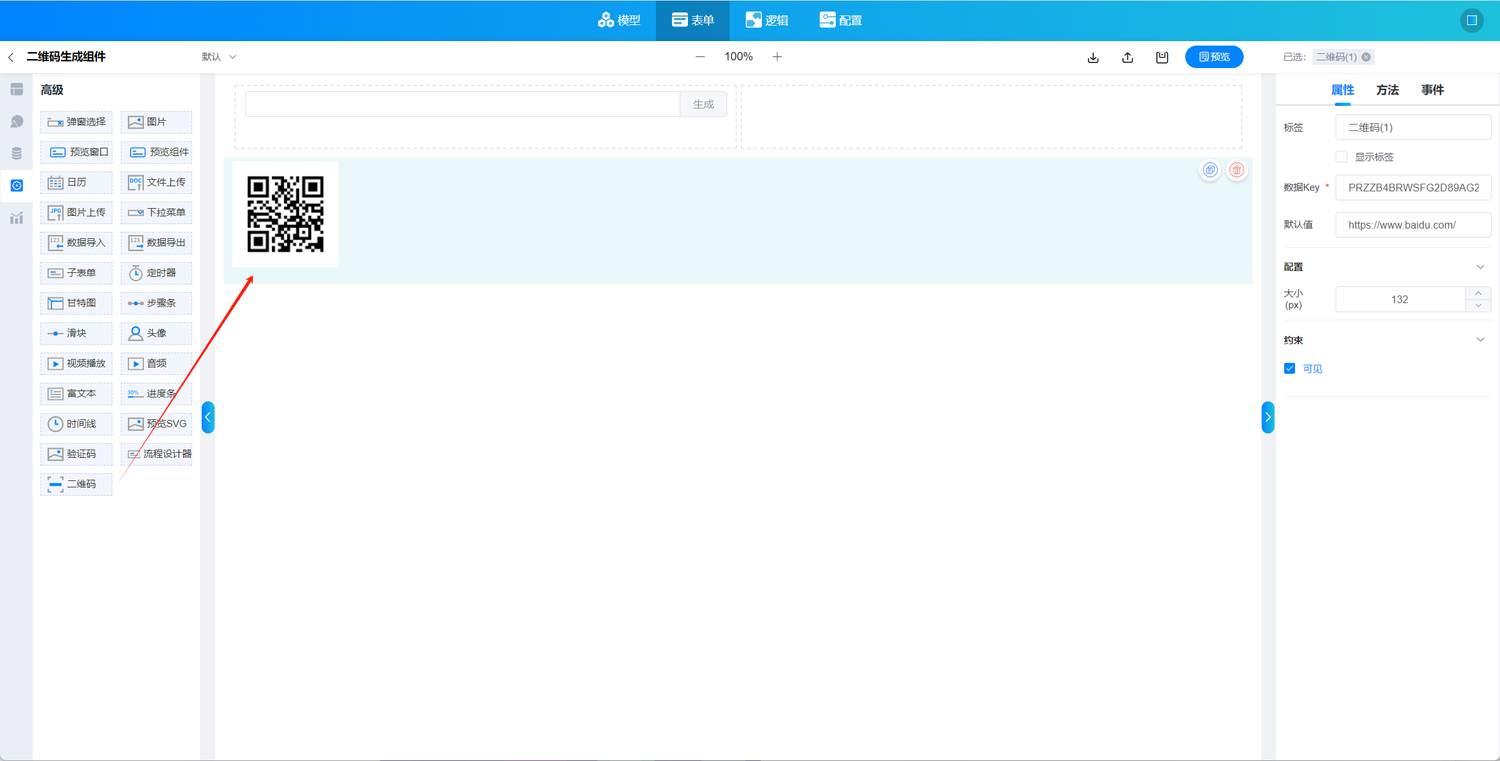Select the 二维码 QR code component
Screen dimensions: 1500x761
(x=76, y=484)
